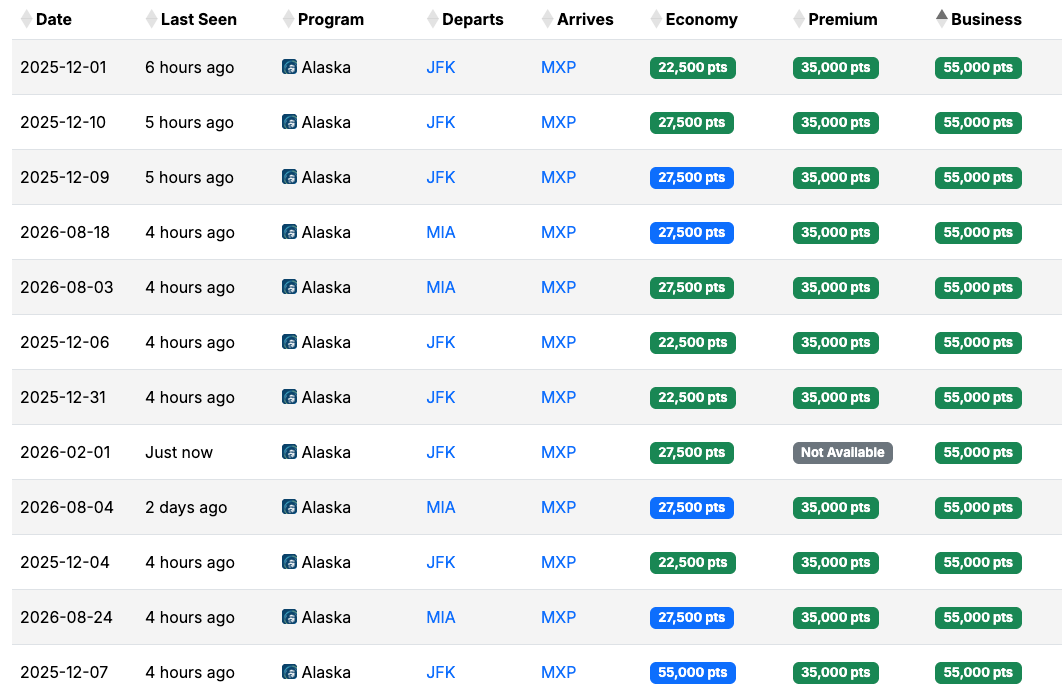
Task: Open JFK departure link for 2025-12-10
Action: coord(440,122)
